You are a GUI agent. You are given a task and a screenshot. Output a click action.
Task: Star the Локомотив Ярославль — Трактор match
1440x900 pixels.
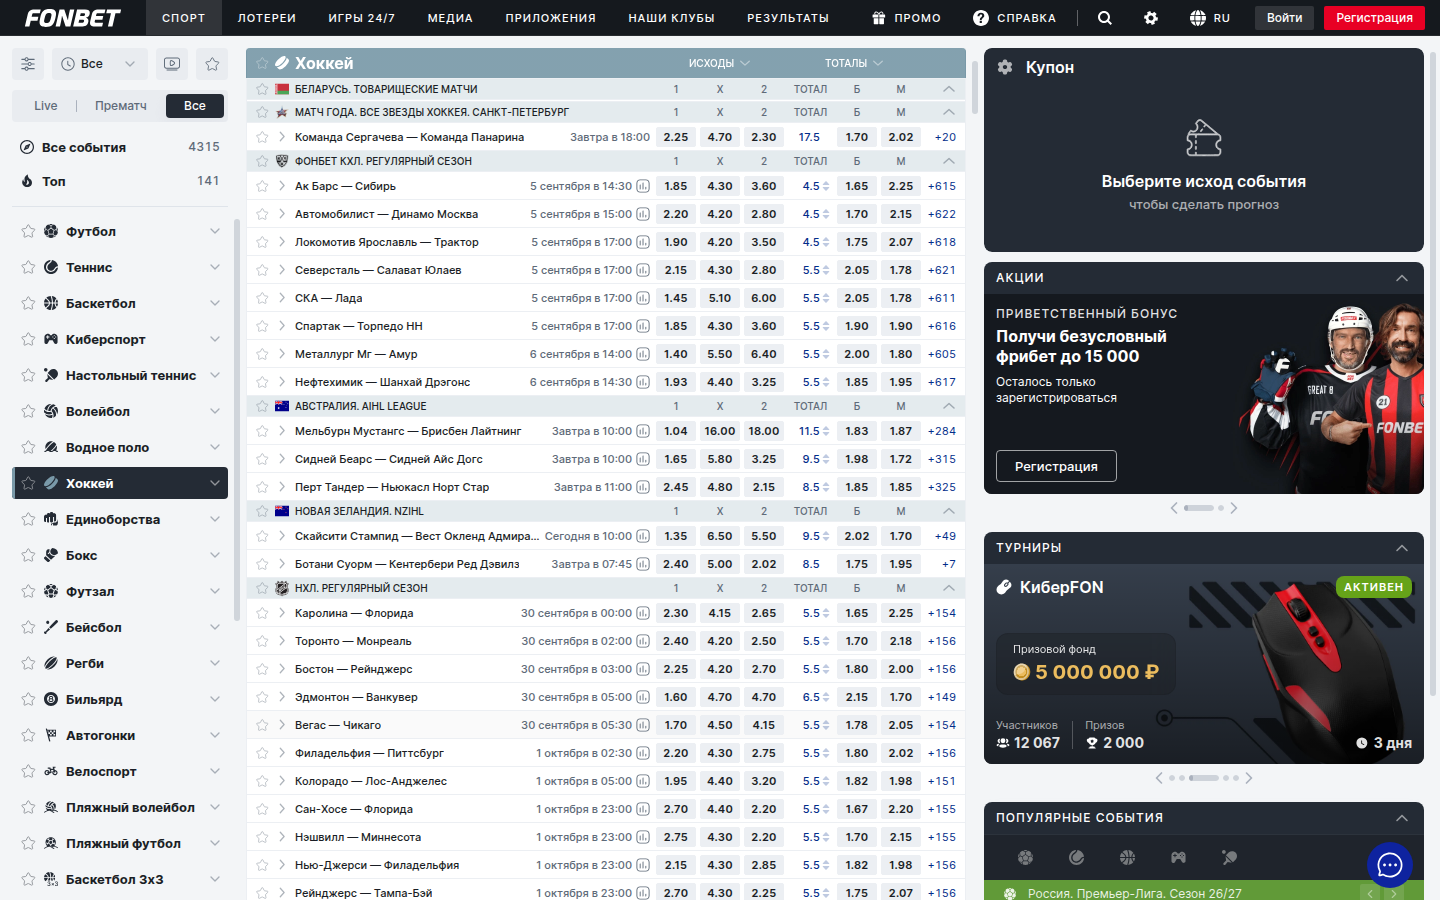click(262, 242)
